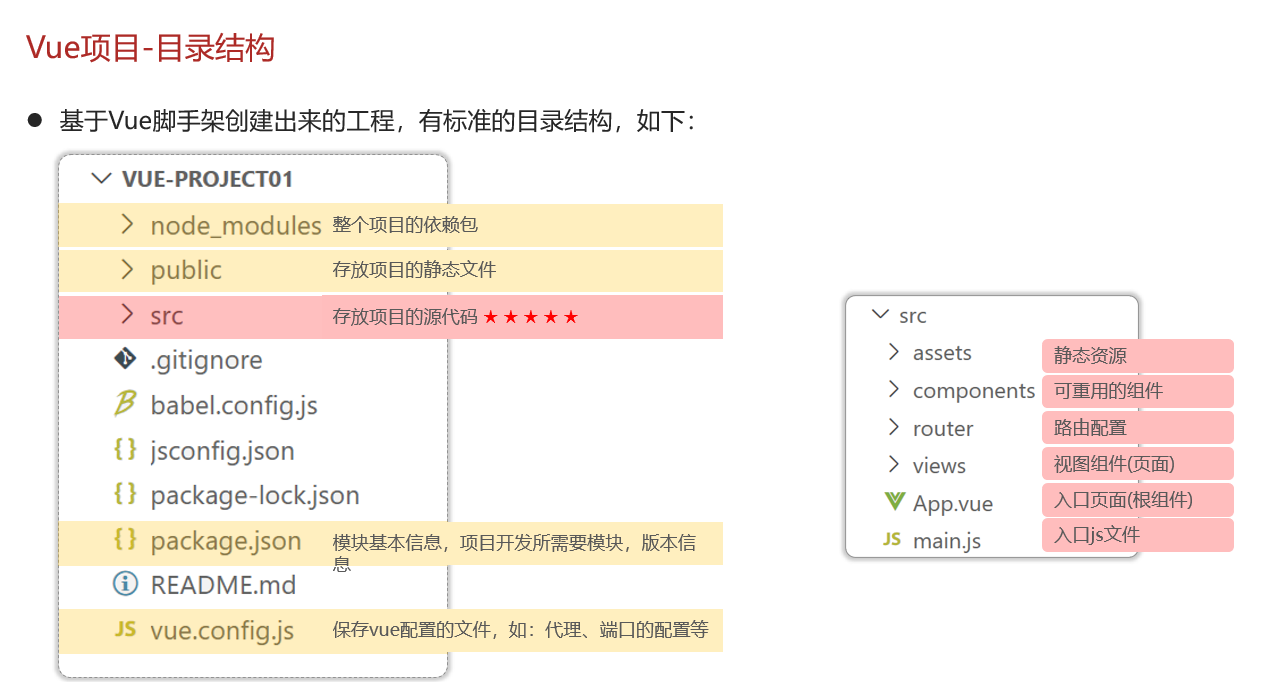
Task: Click the braces icon beside package.json
Action: [125, 540]
